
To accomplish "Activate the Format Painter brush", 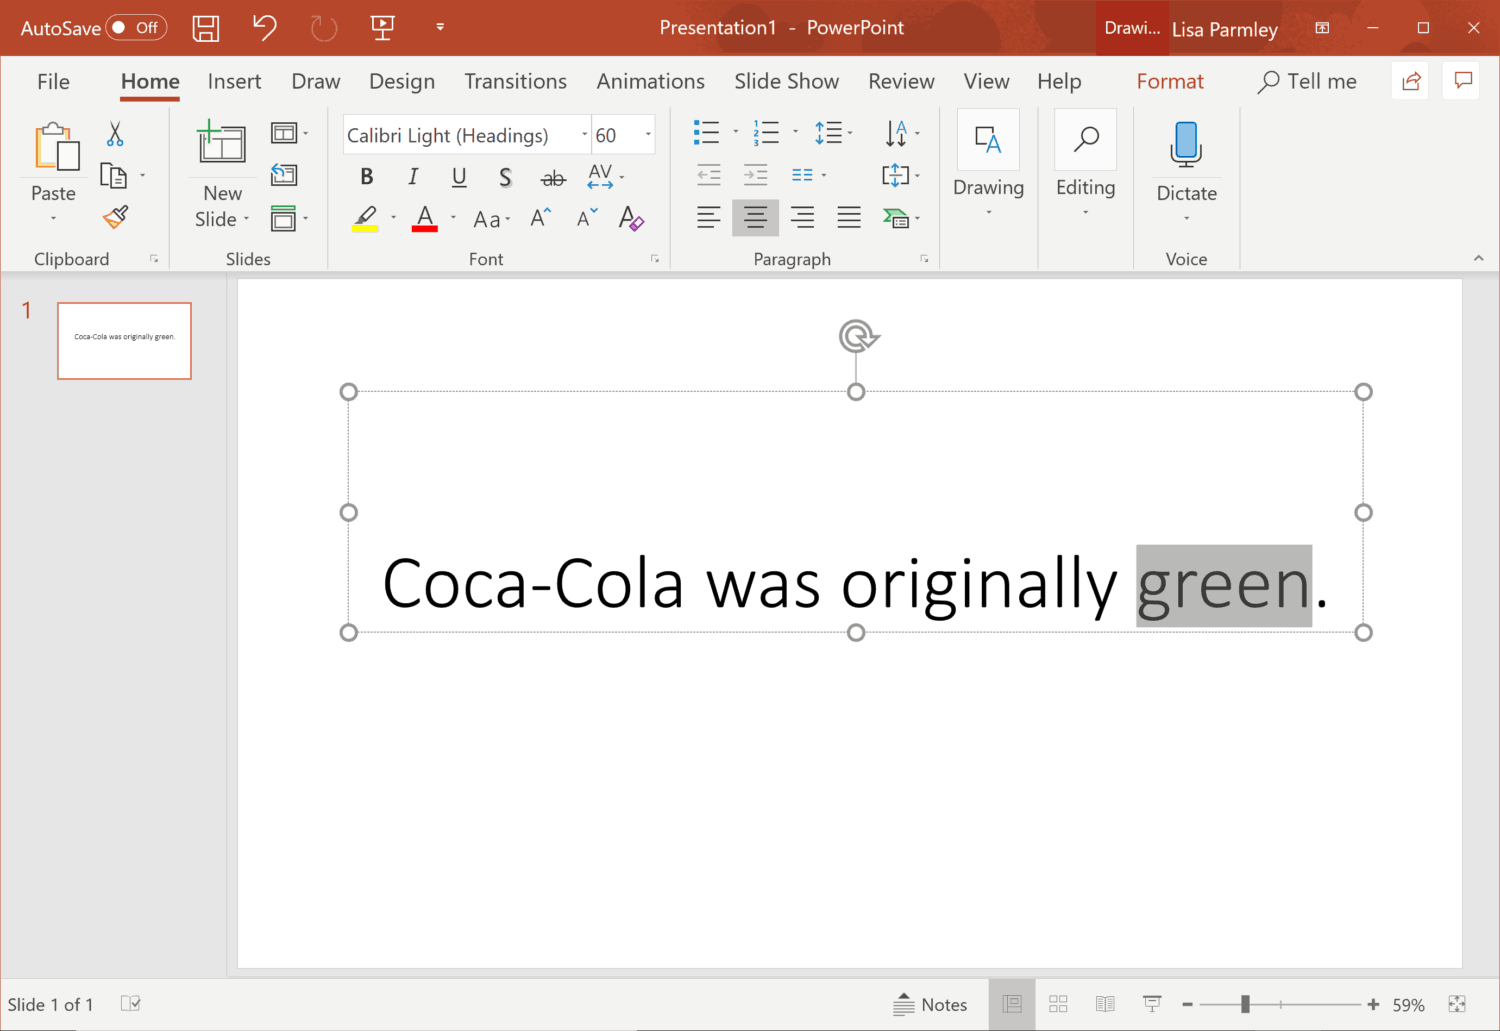I will pyautogui.click(x=116, y=217).
